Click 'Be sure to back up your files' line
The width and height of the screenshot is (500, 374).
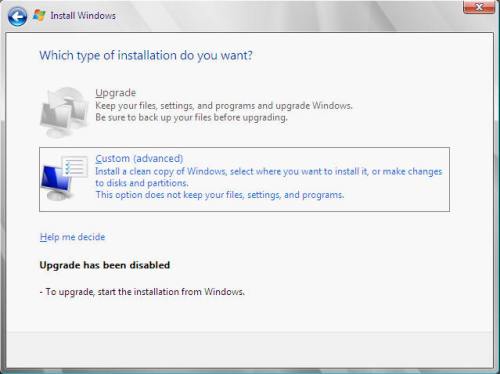(191, 117)
